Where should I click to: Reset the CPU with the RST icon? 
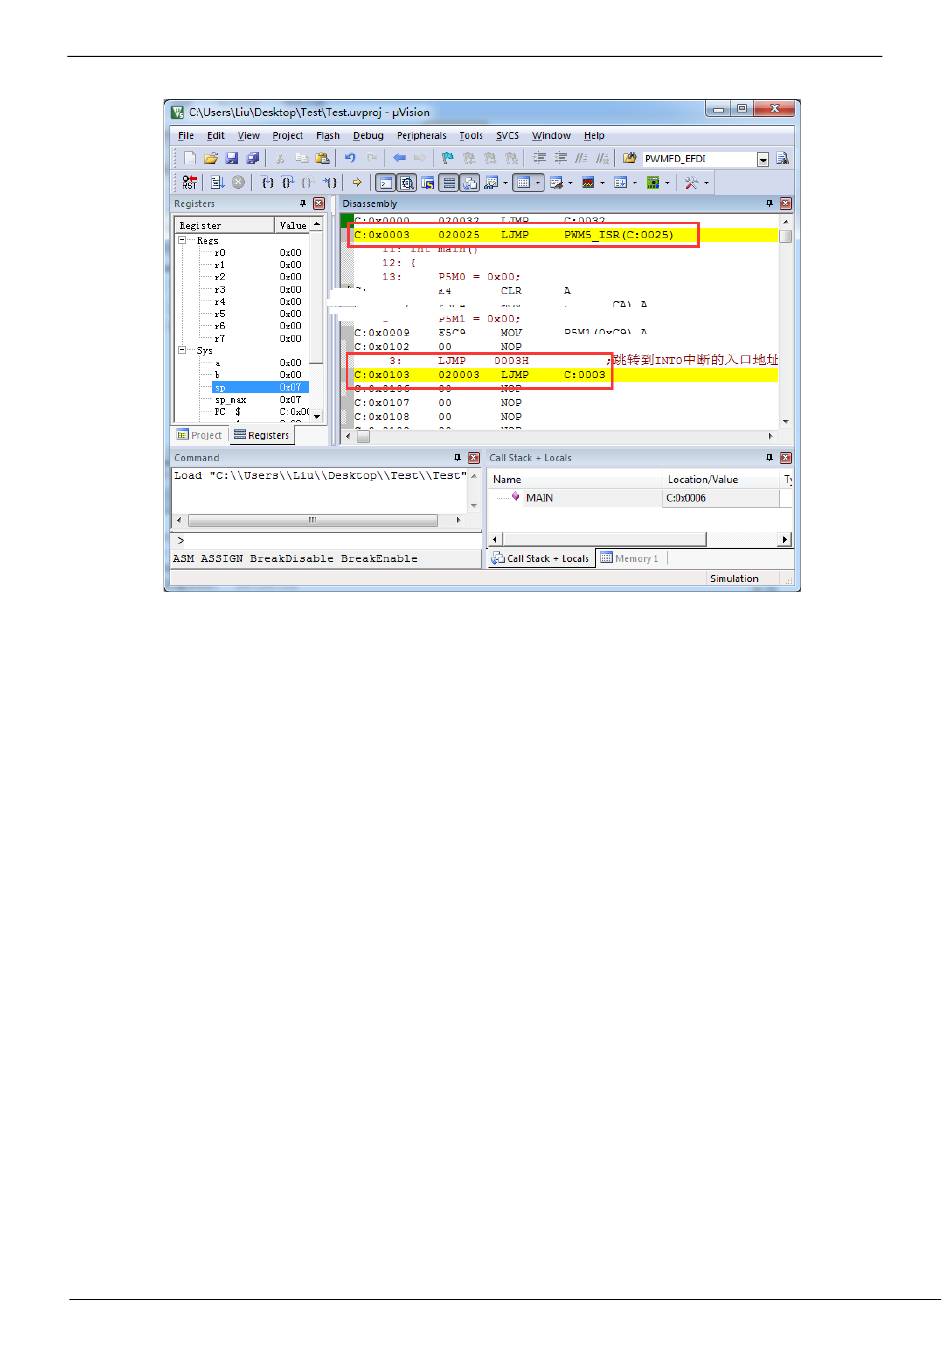(x=189, y=182)
